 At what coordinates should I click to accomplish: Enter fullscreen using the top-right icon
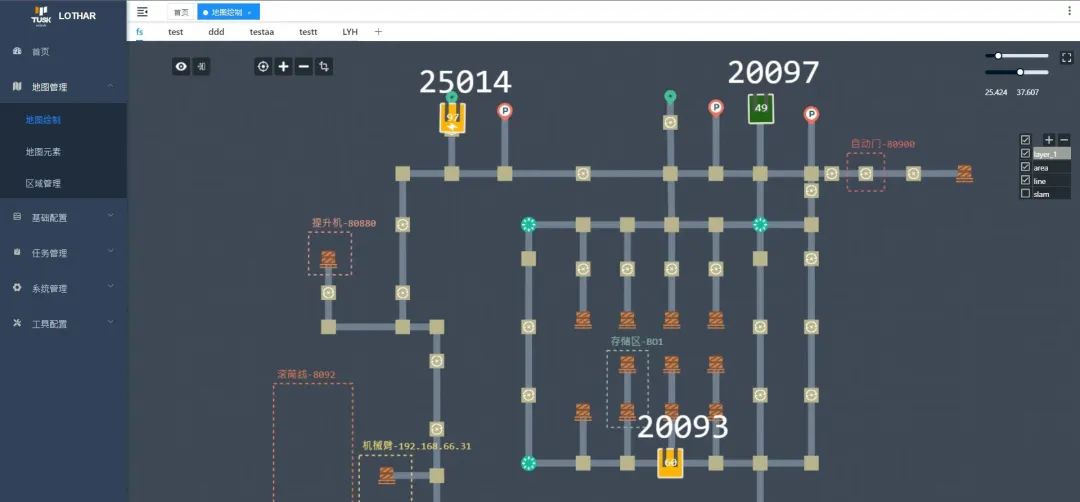coord(1066,58)
